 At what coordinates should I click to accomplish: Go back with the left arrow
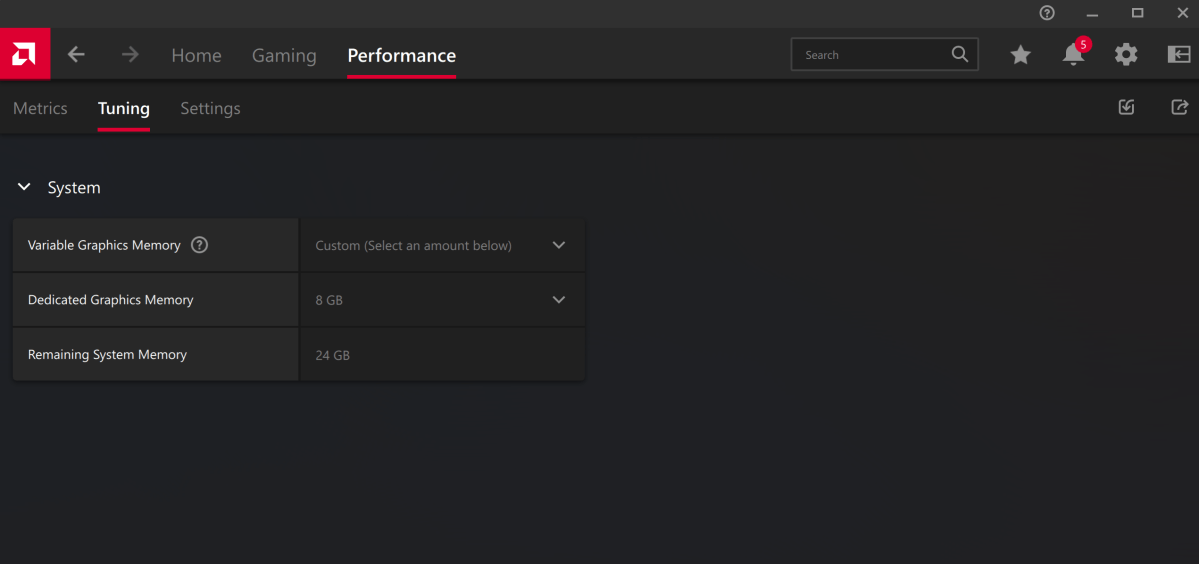point(76,54)
